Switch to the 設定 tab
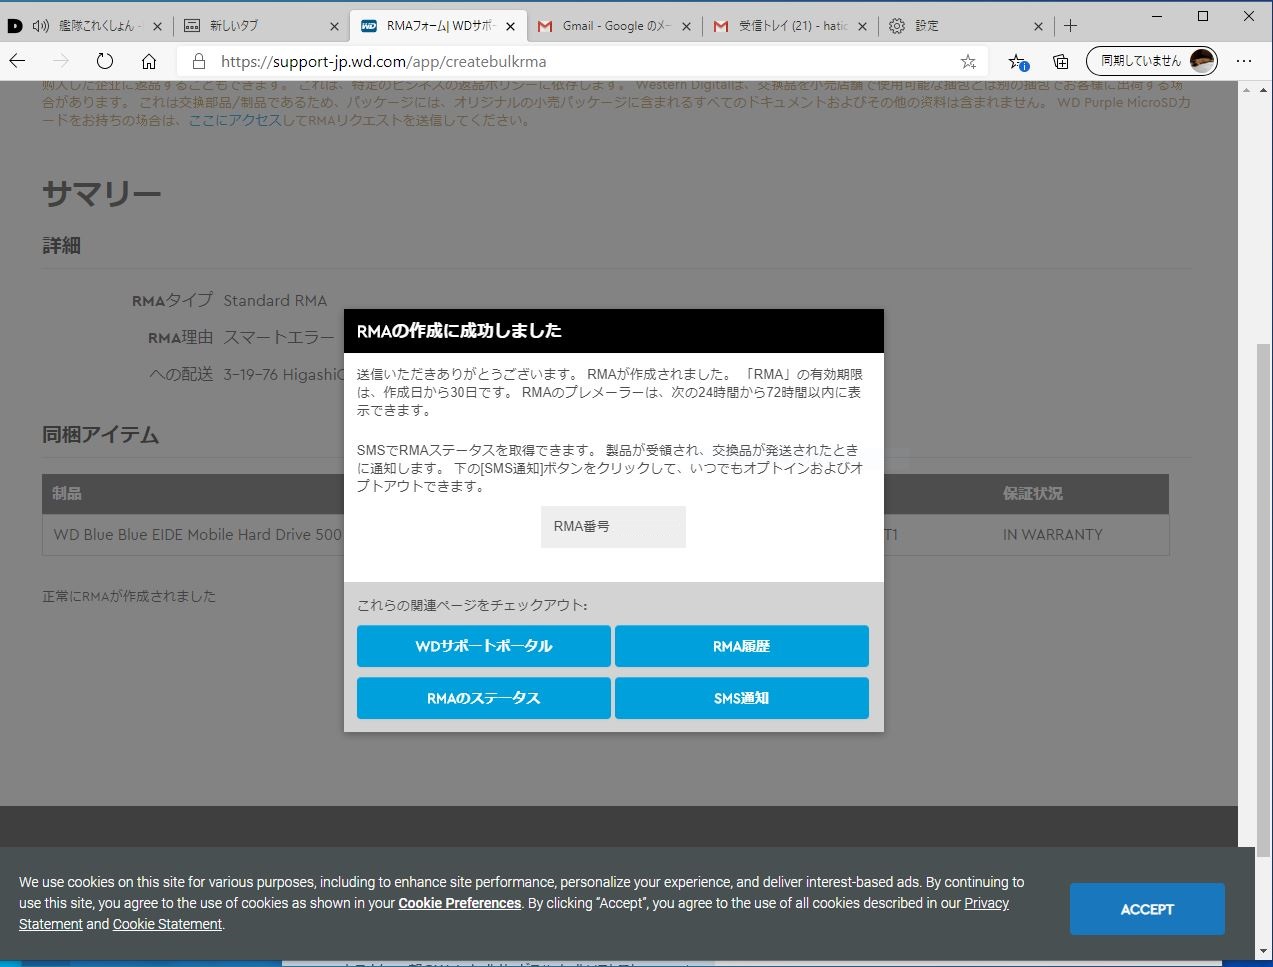This screenshot has height=967, width=1273. click(x=966, y=26)
